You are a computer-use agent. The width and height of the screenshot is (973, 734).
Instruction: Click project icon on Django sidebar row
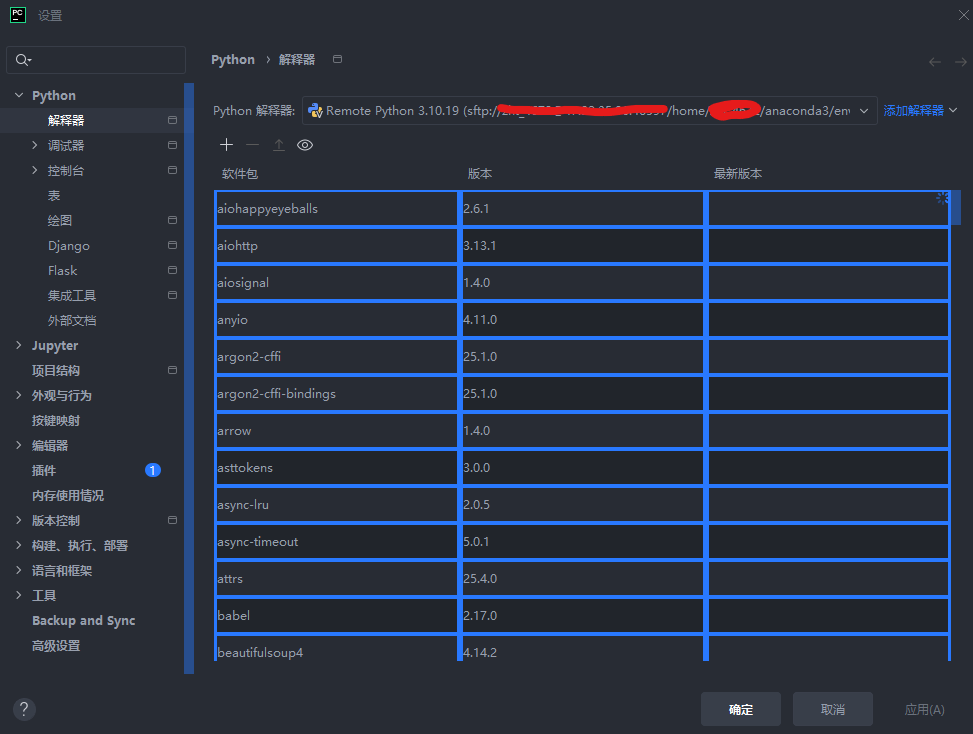click(x=173, y=245)
